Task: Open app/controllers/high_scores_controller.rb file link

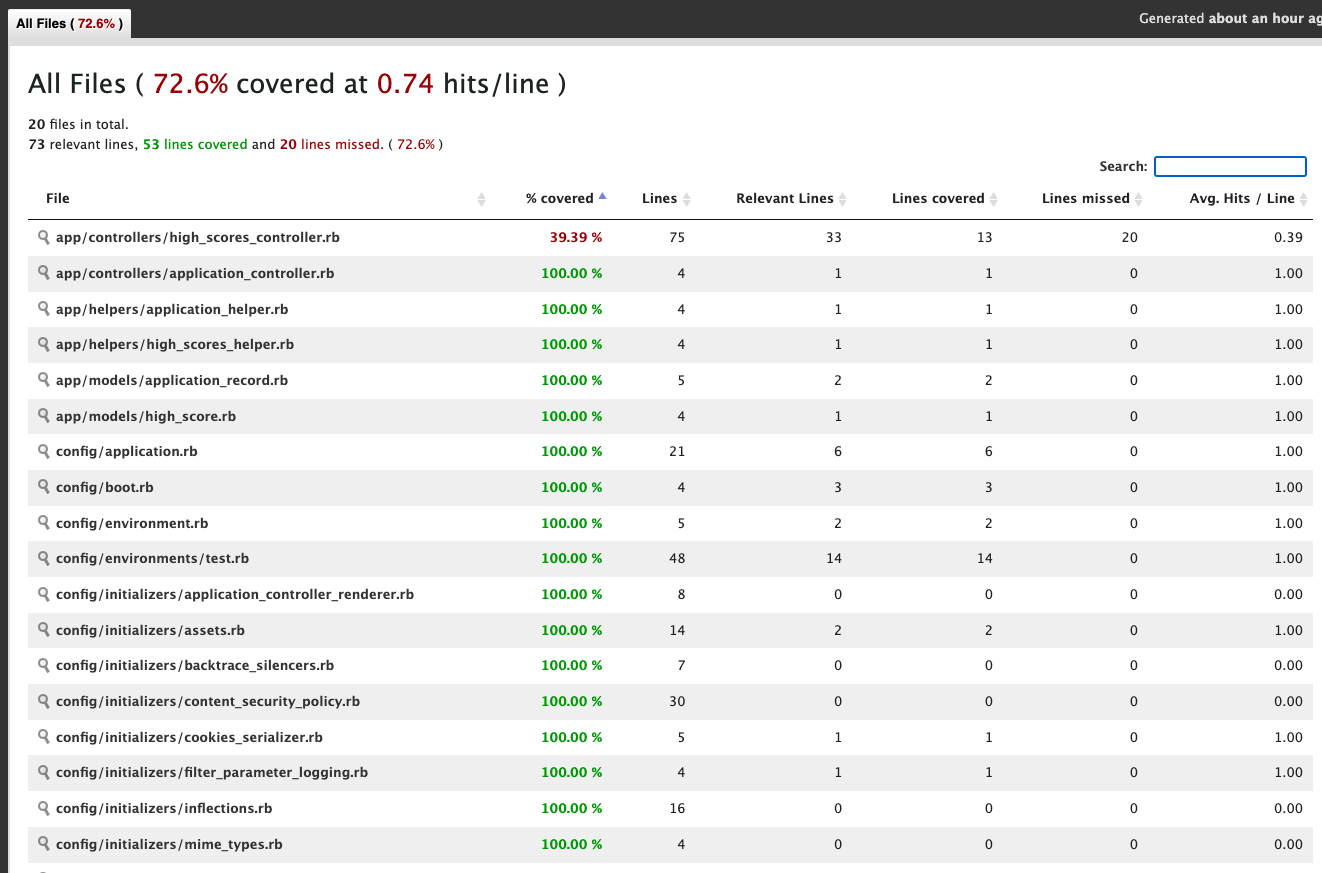Action: pos(197,238)
